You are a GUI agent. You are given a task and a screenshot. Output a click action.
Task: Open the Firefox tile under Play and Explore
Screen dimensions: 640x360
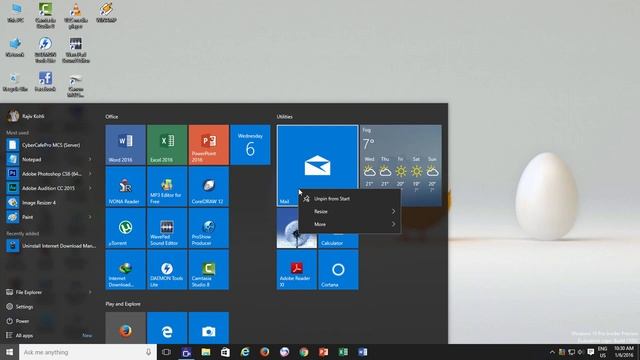(x=125, y=328)
